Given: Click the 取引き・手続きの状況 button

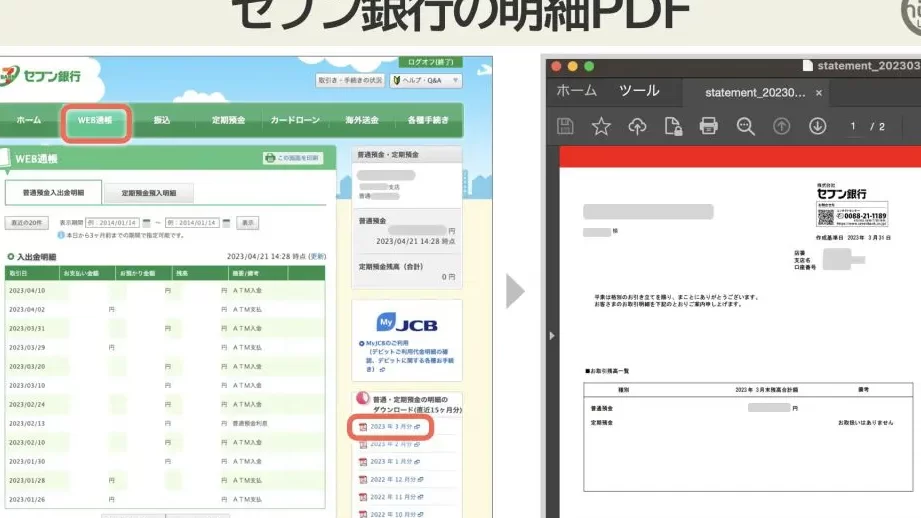Looking at the screenshot, I should point(350,80).
